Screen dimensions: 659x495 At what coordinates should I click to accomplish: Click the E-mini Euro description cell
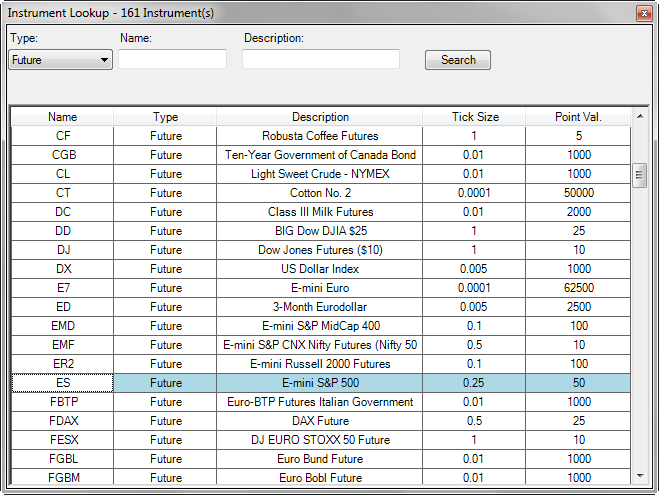click(320, 288)
